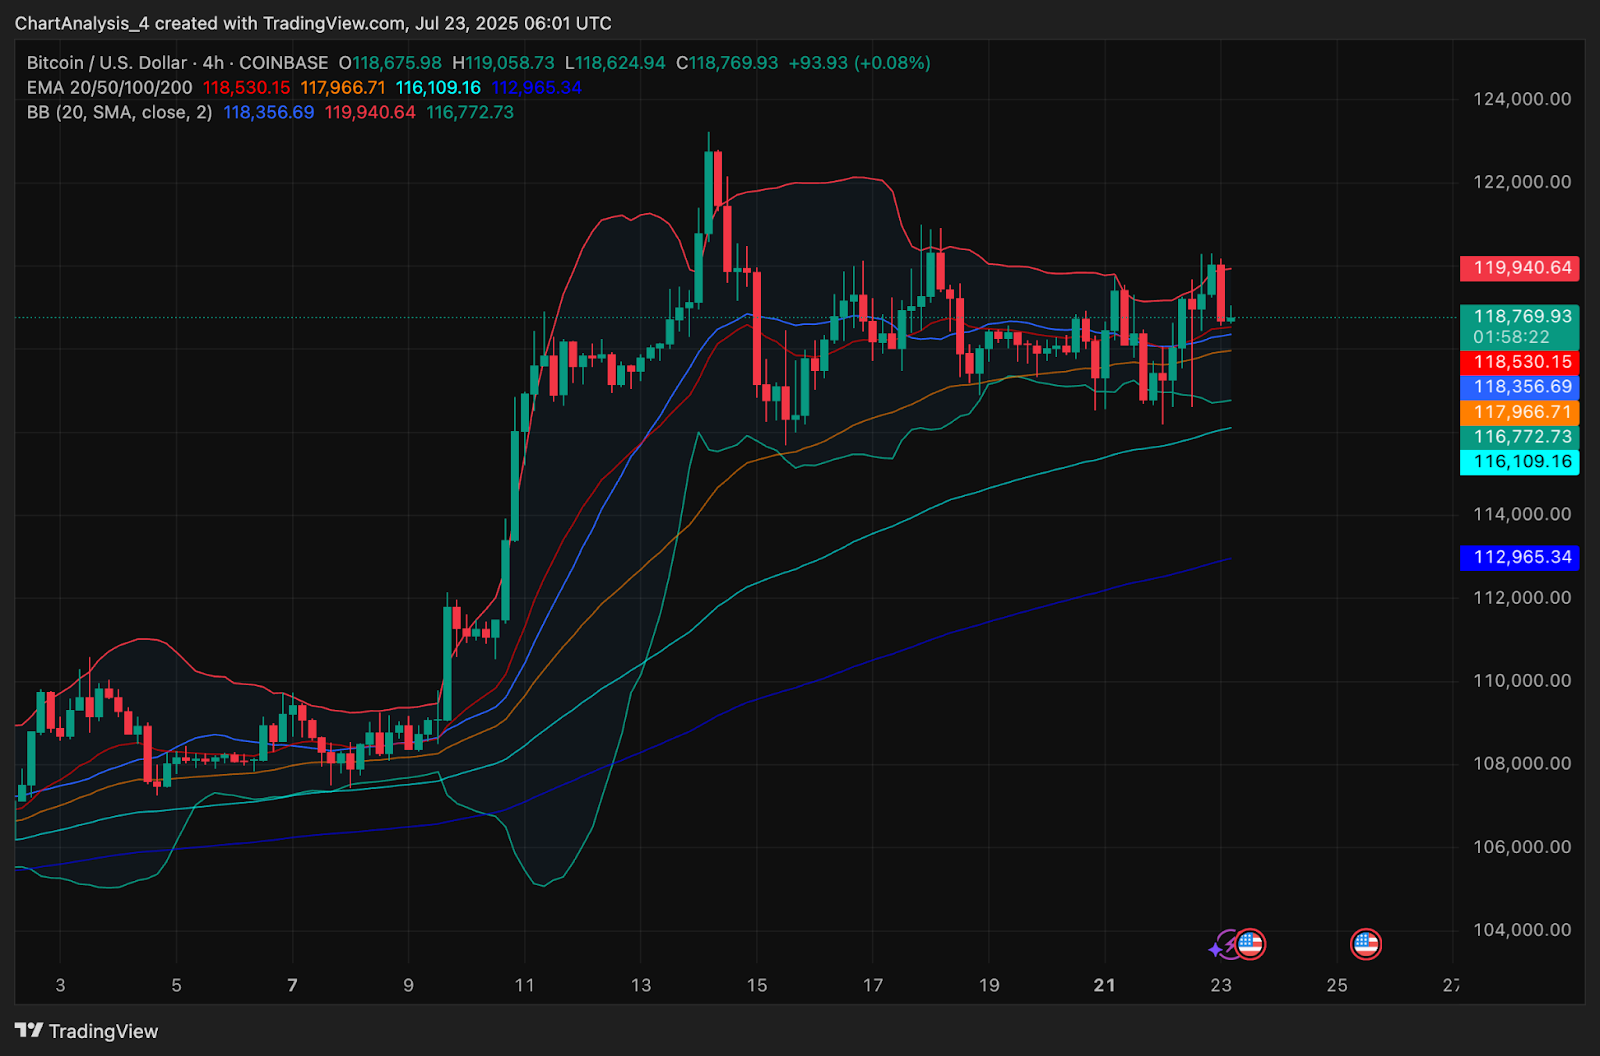Click the TradingView logo at bottom left
Screen dimensions: 1600x1056
[x=86, y=1031]
